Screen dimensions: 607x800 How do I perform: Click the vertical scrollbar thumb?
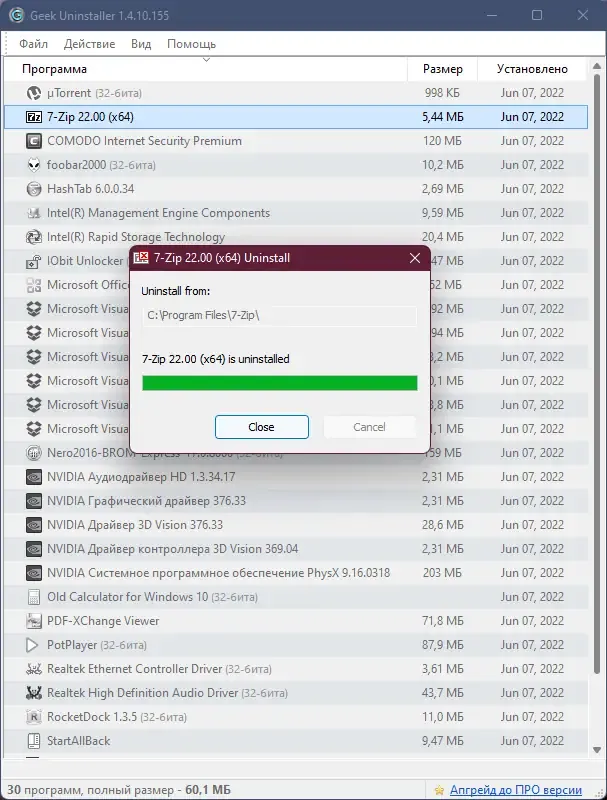tap(597, 374)
